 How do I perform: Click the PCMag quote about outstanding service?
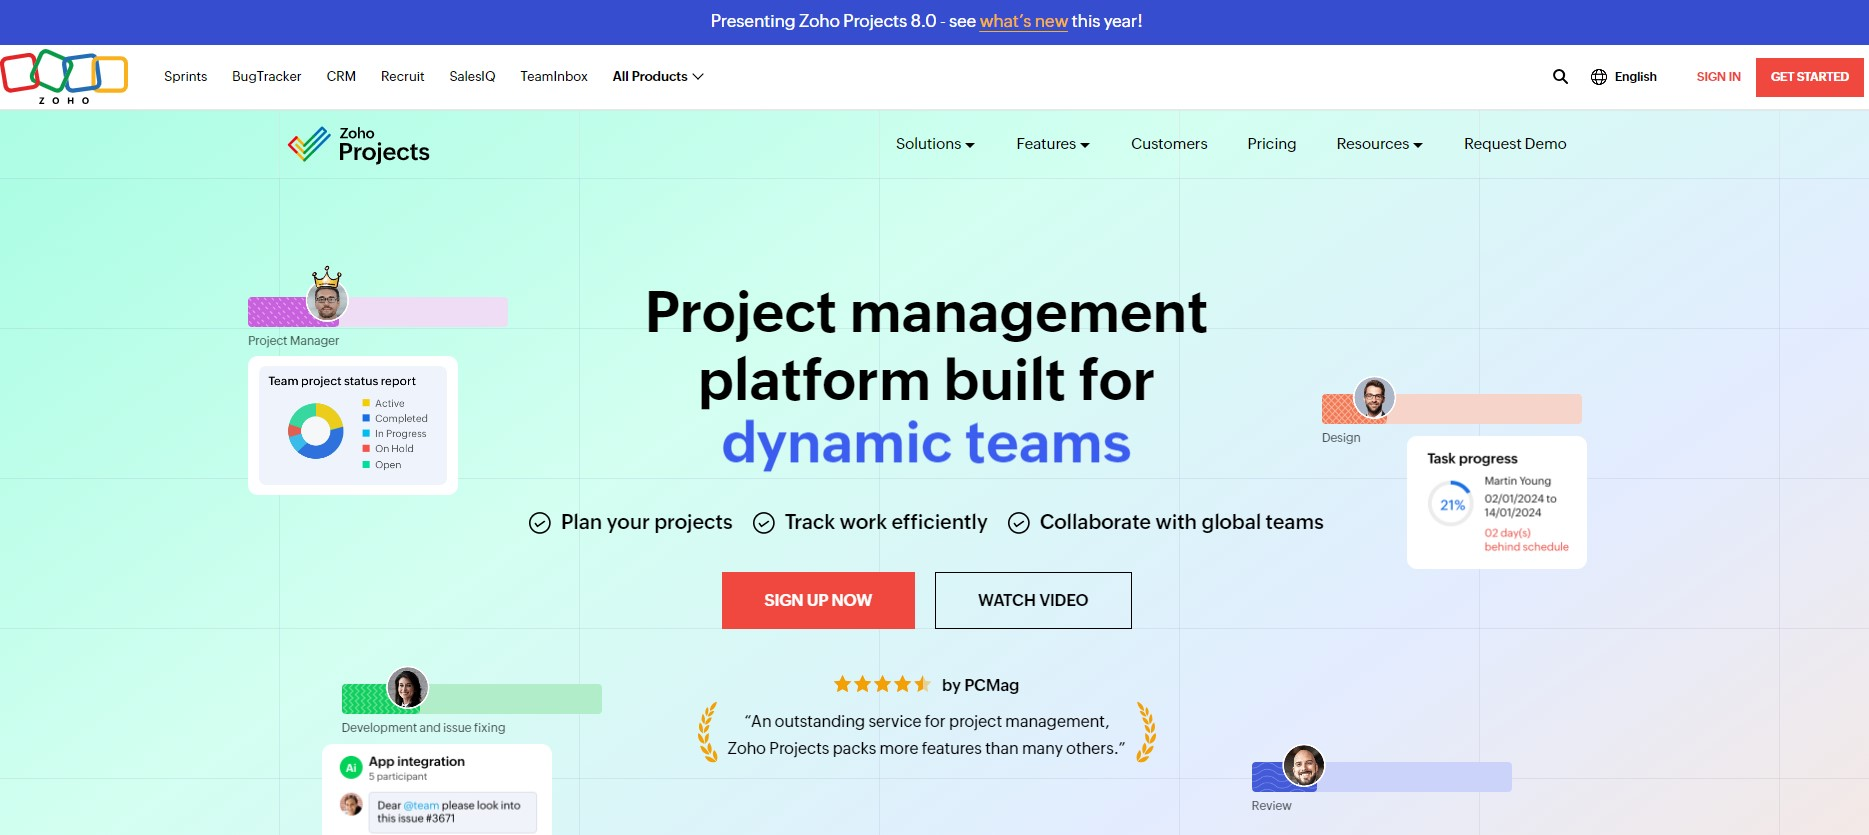[926, 735]
